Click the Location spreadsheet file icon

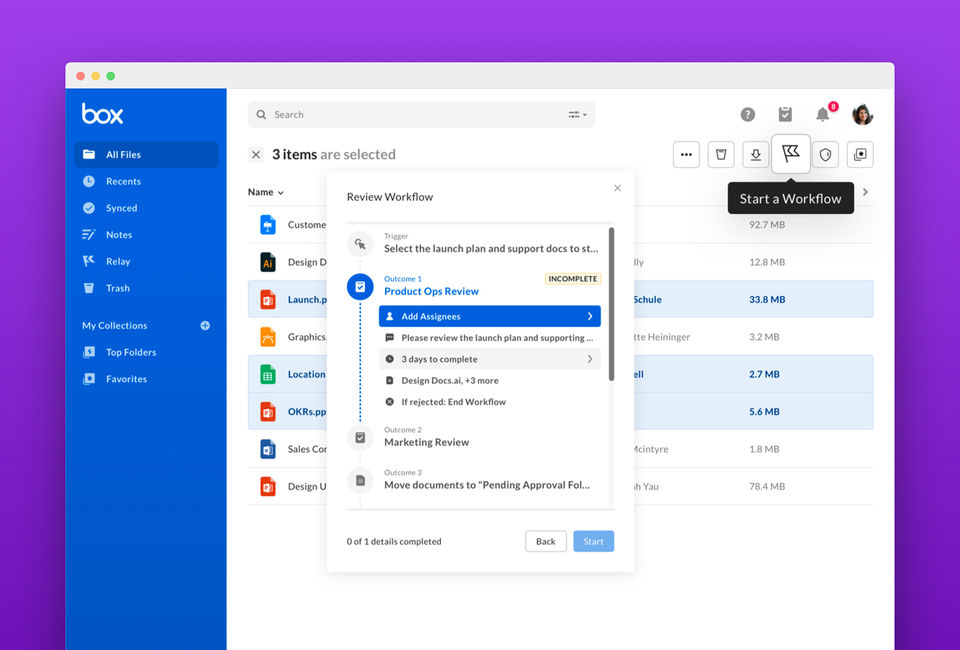(268, 374)
